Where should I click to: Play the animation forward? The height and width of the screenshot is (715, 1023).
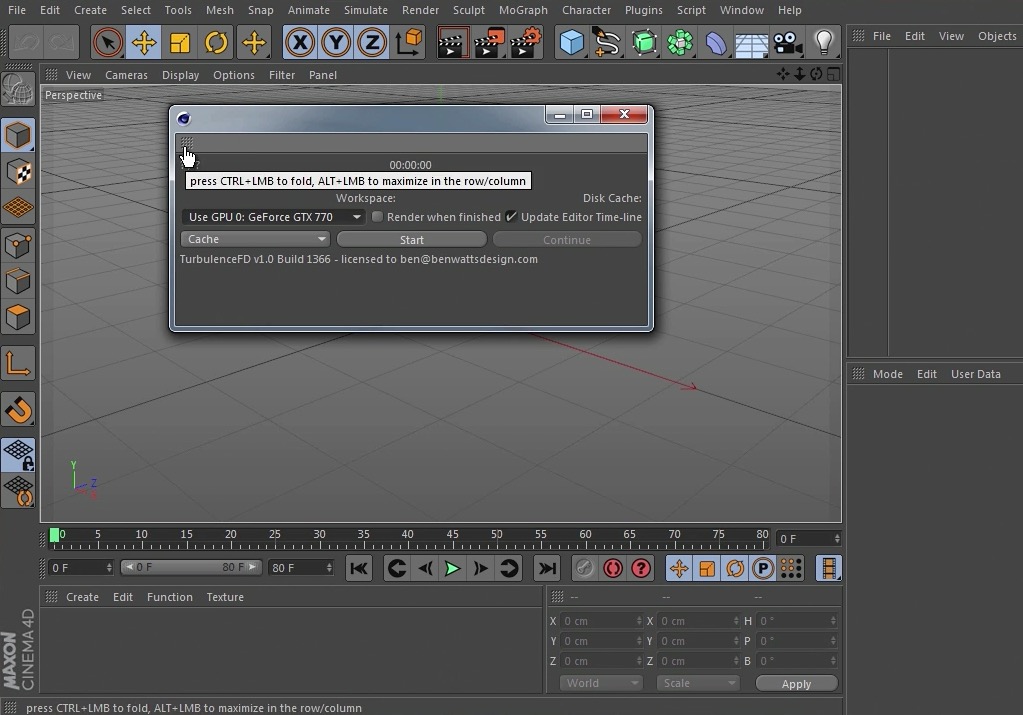tap(452, 568)
